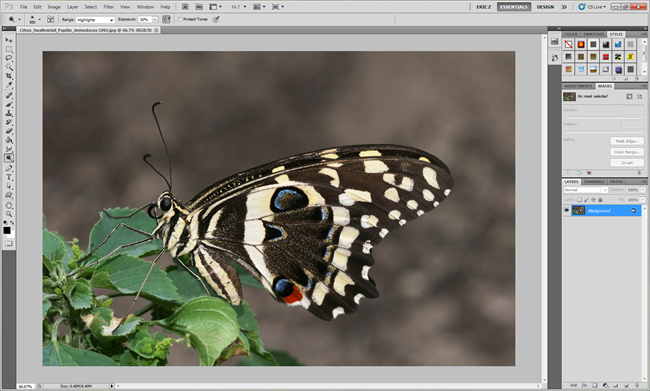
Task: Select the Eyedropper tool
Action: pyautogui.click(x=9, y=85)
